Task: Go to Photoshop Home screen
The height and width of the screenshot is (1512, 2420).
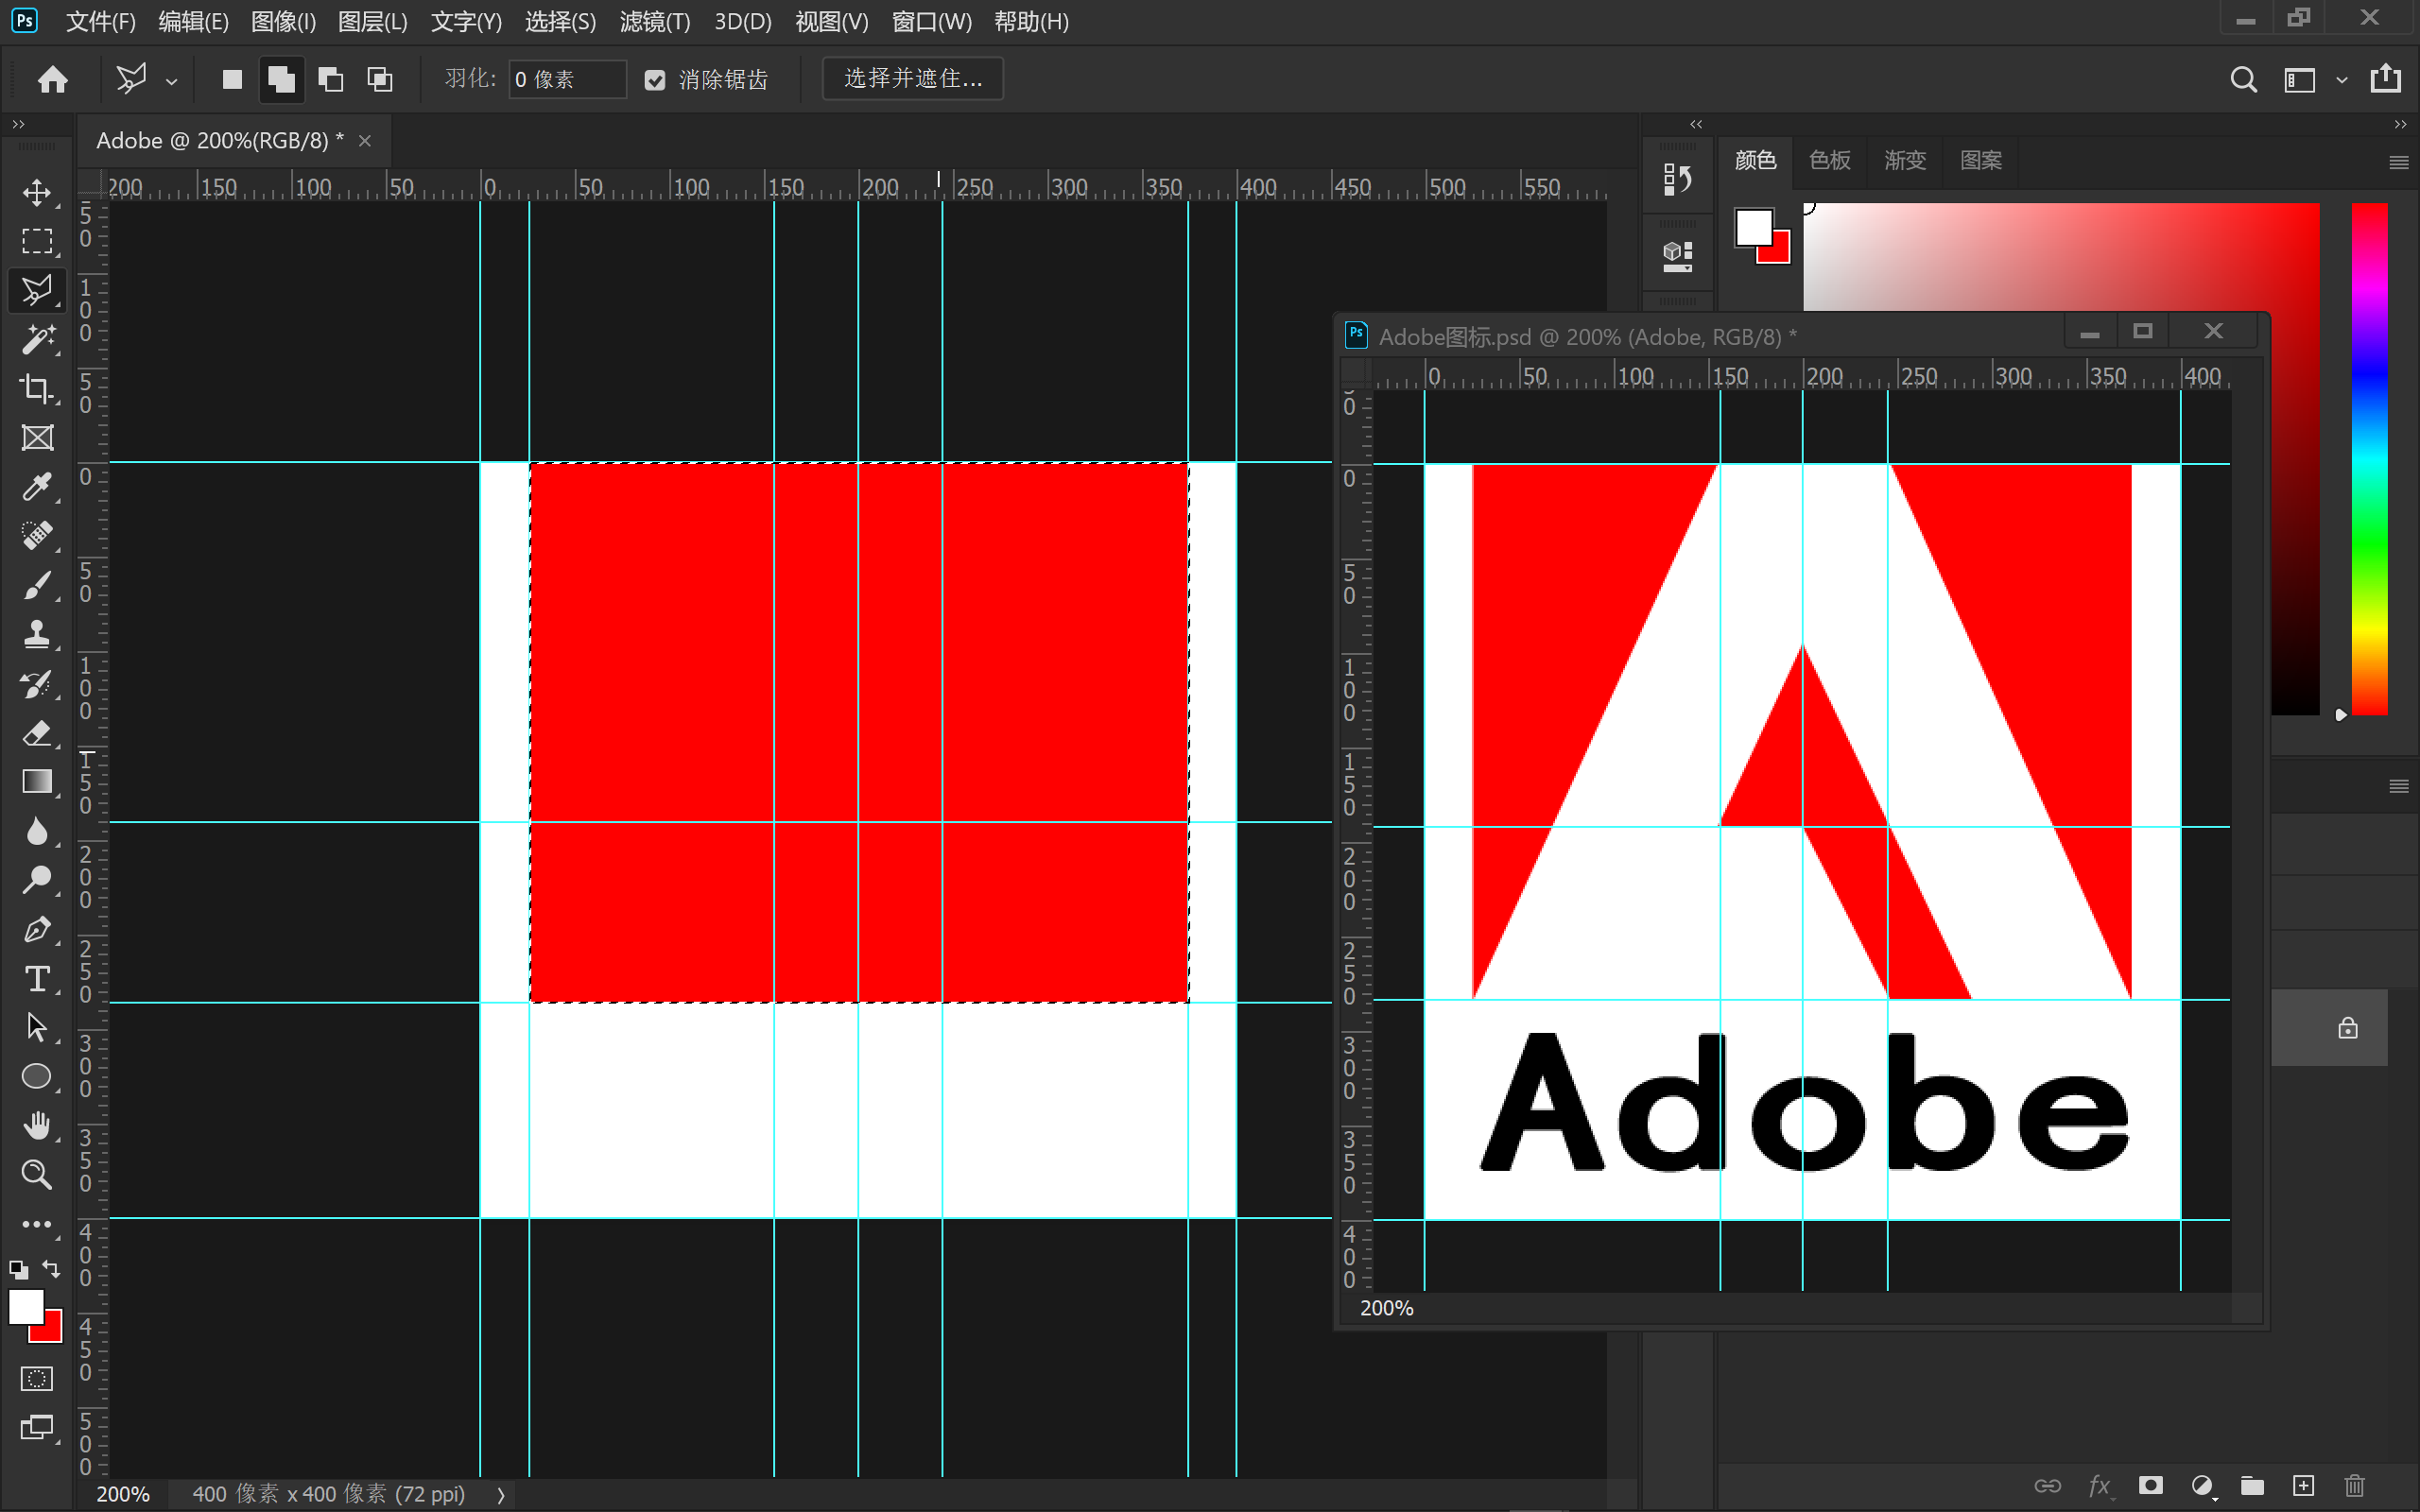Action: 53,79
